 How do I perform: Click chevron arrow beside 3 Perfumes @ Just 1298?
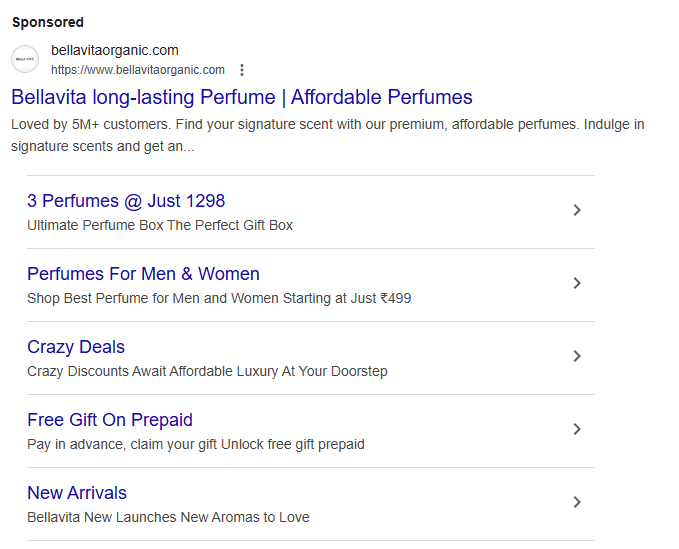(x=576, y=210)
